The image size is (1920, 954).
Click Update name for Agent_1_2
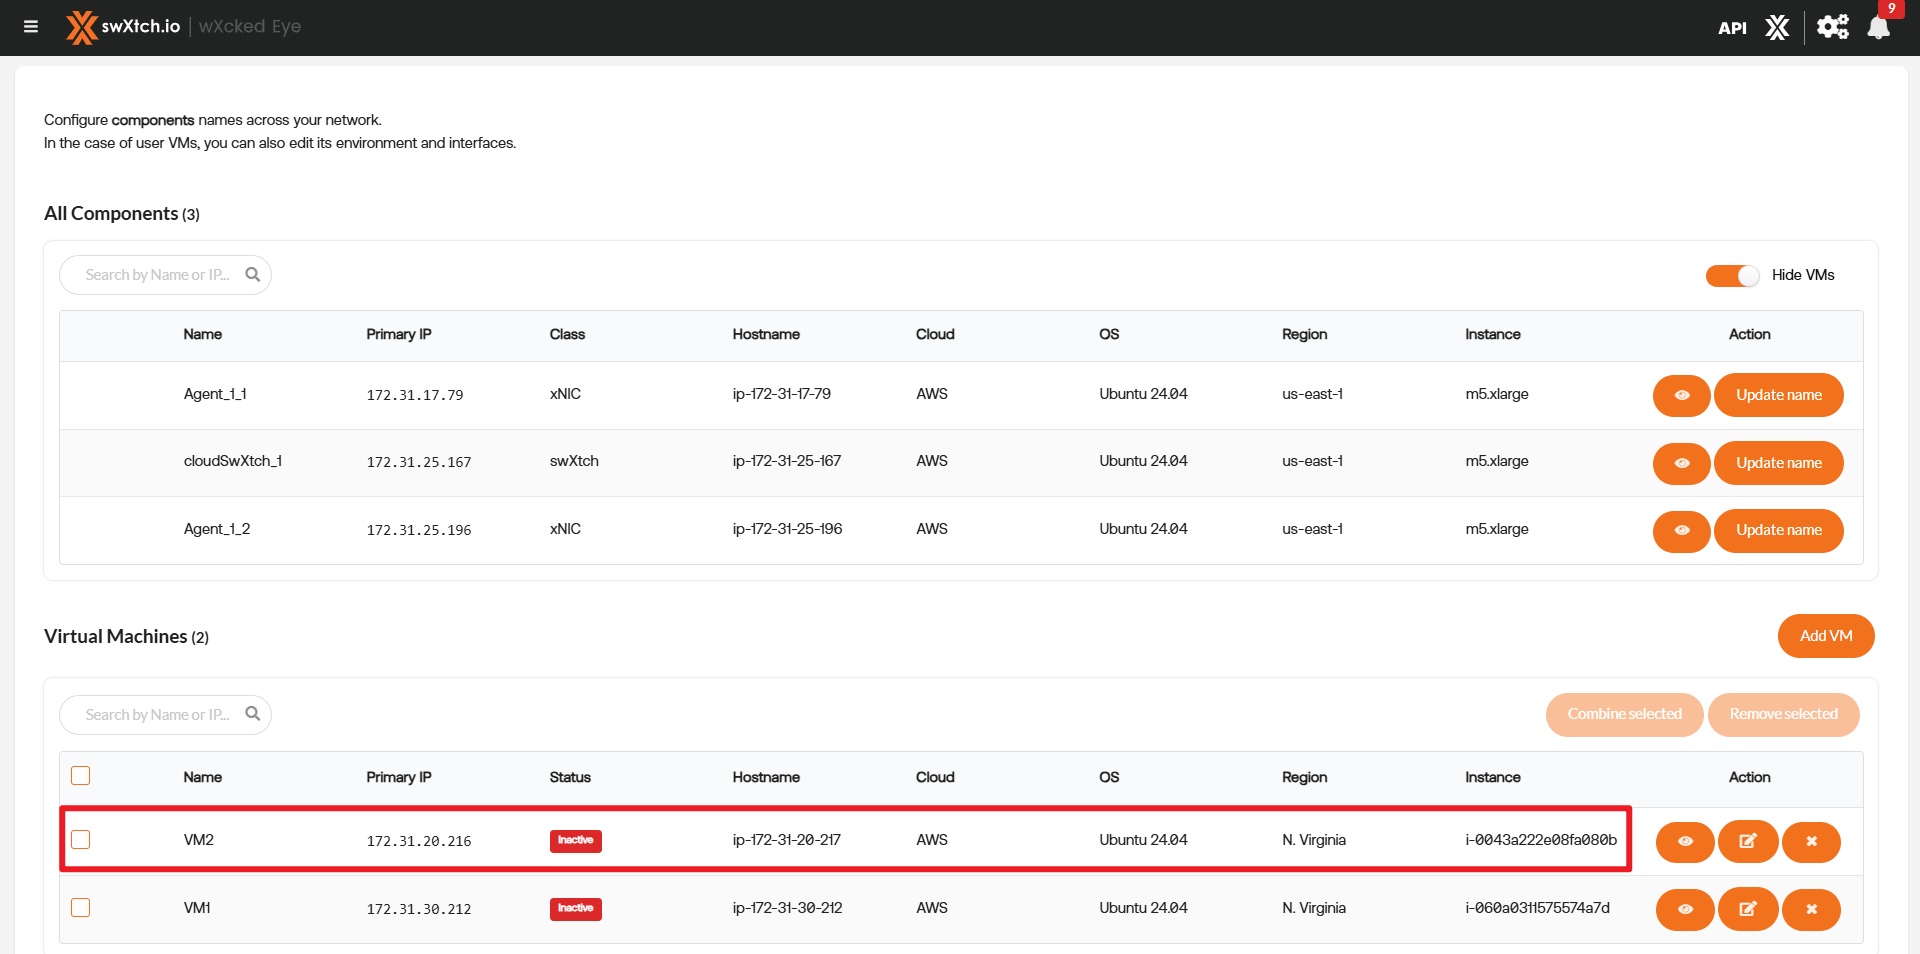(x=1778, y=530)
